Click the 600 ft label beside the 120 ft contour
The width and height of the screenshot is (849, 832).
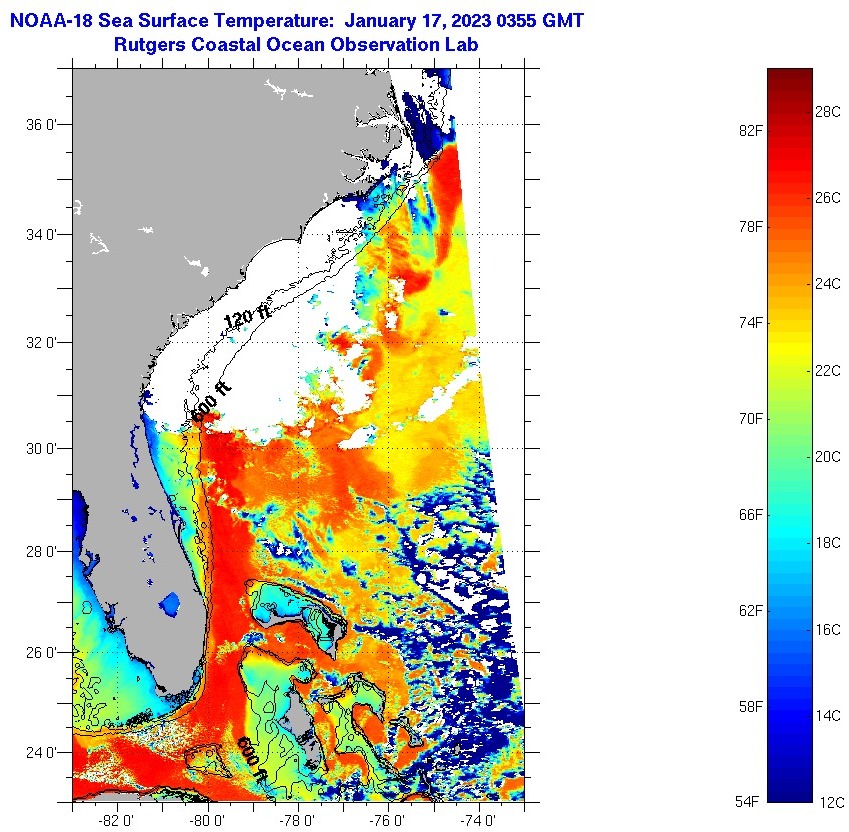pos(212,402)
